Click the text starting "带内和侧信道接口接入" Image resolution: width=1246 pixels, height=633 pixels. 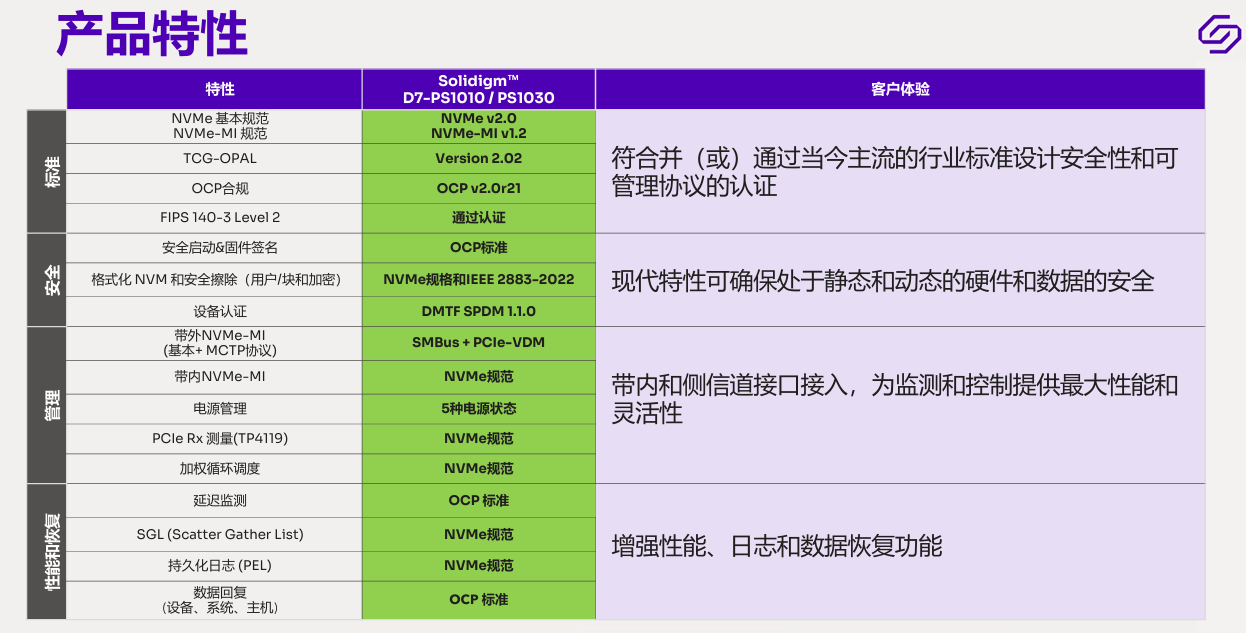pos(895,399)
